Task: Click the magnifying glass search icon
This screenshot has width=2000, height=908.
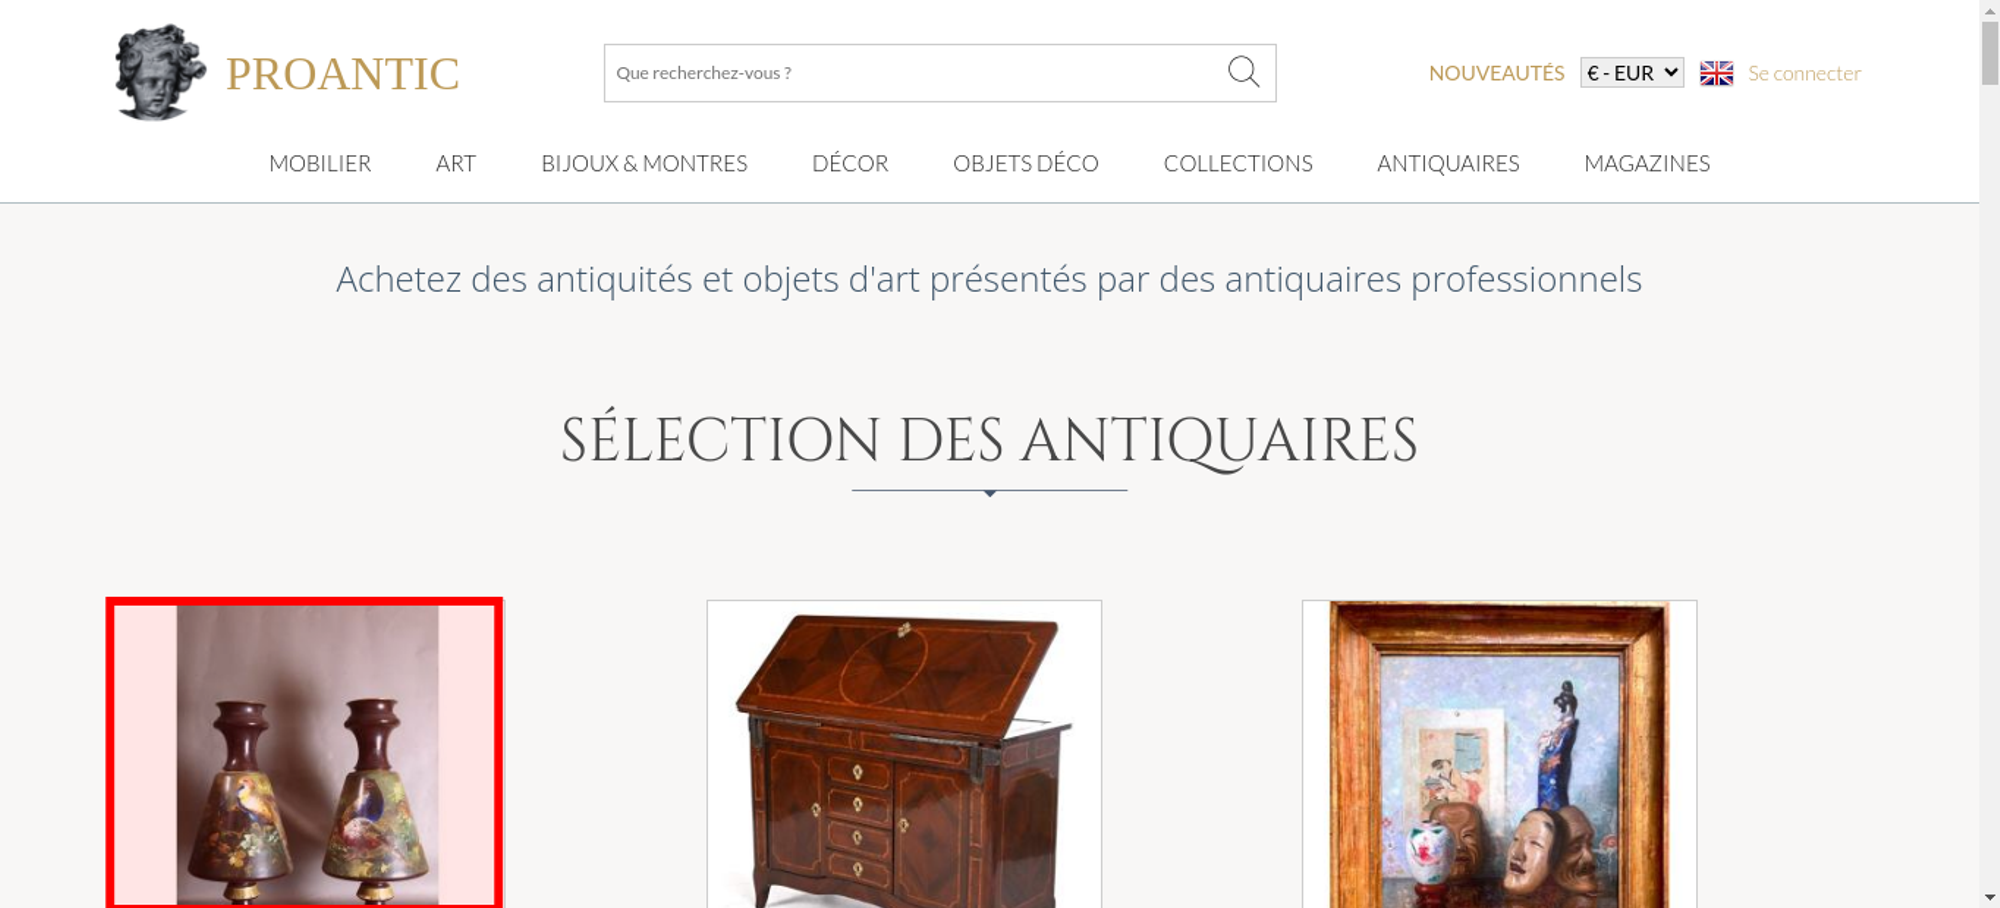Action: pos(1243,72)
